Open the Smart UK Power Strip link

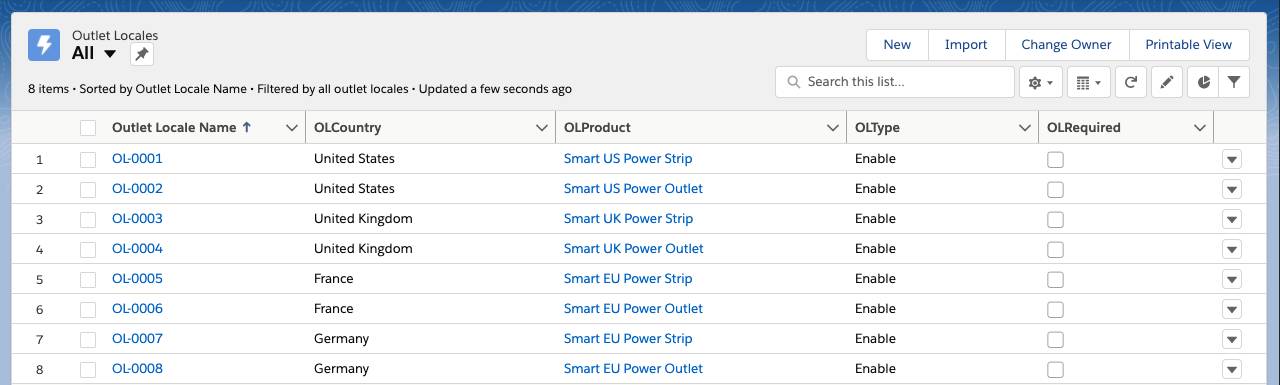point(628,219)
